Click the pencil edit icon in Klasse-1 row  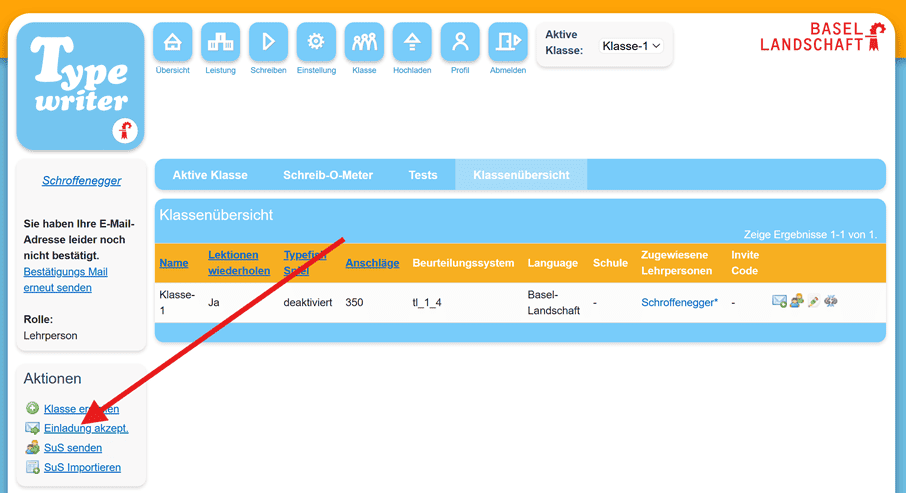point(814,301)
